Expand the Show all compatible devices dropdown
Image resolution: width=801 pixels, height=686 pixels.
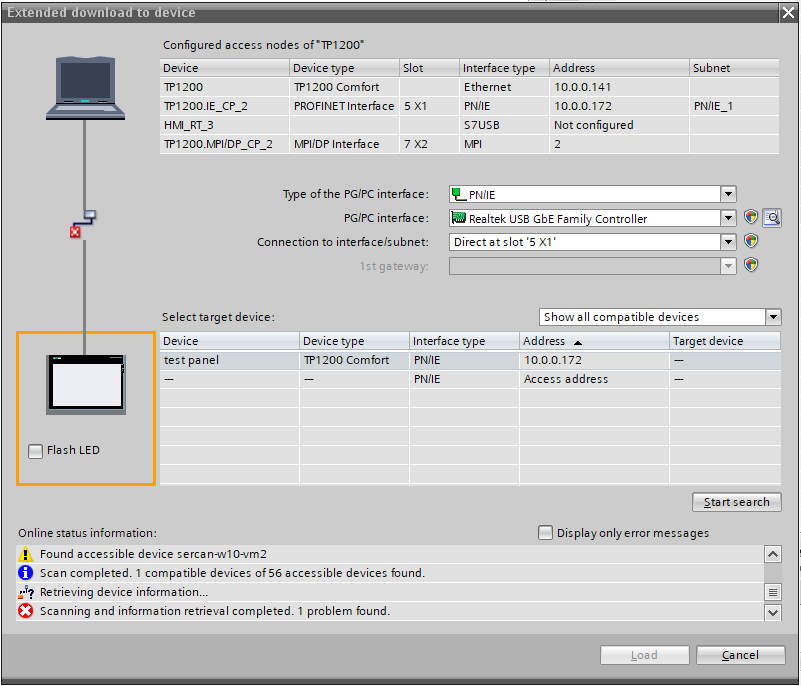coord(772,317)
